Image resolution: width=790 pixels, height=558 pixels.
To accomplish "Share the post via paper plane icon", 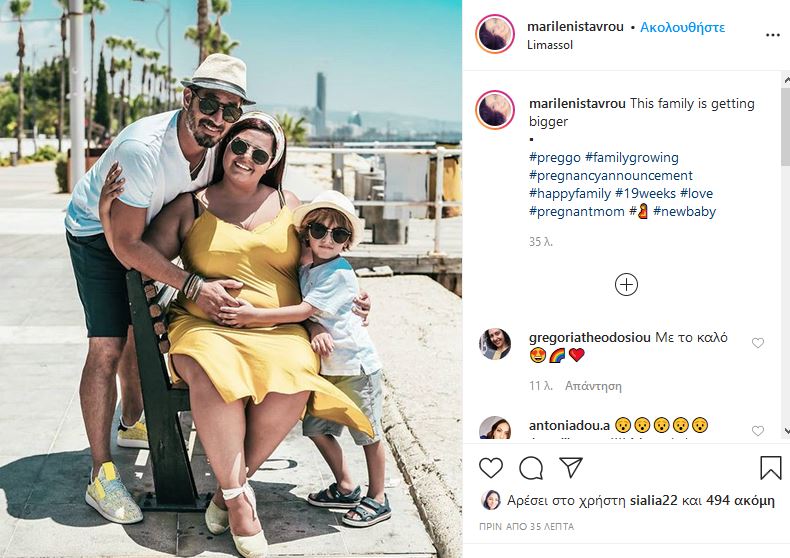I will tap(571, 467).
